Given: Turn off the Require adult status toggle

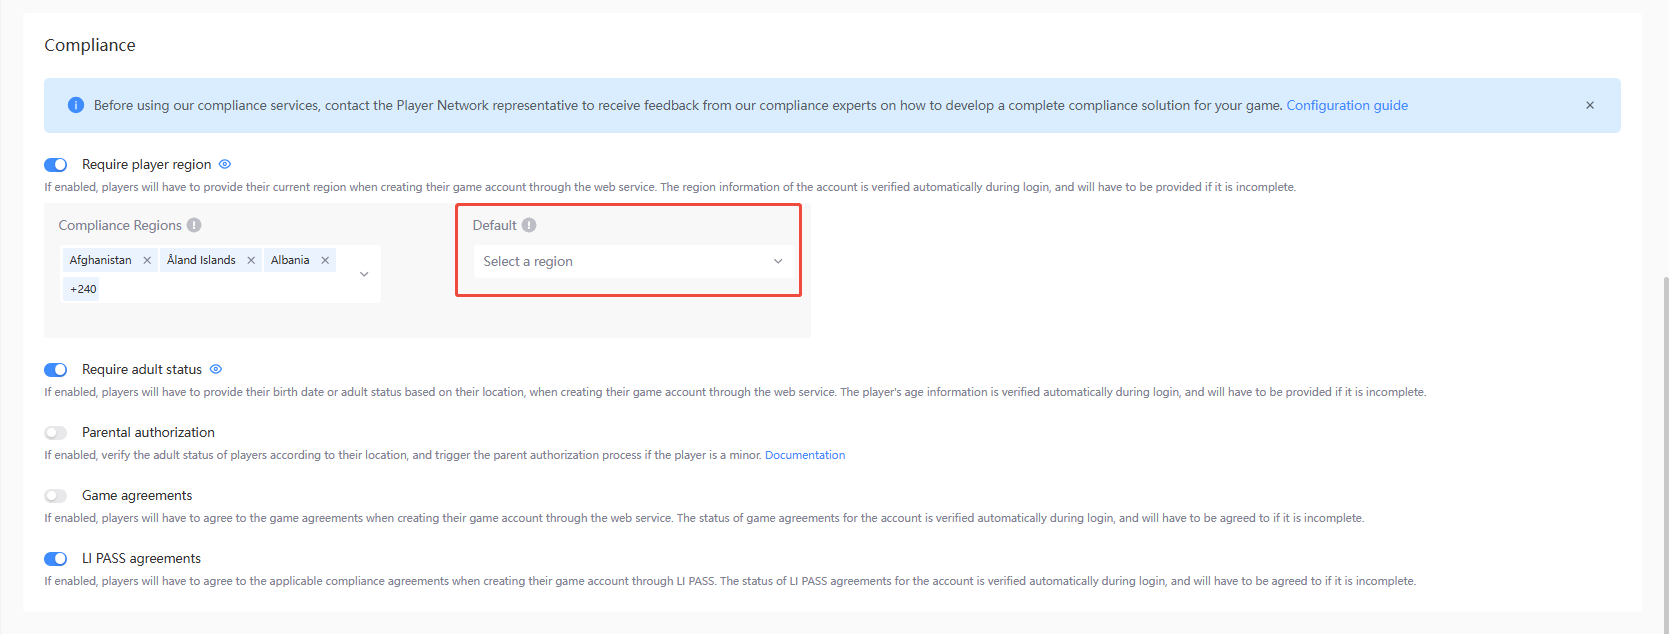Looking at the screenshot, I should tap(56, 370).
